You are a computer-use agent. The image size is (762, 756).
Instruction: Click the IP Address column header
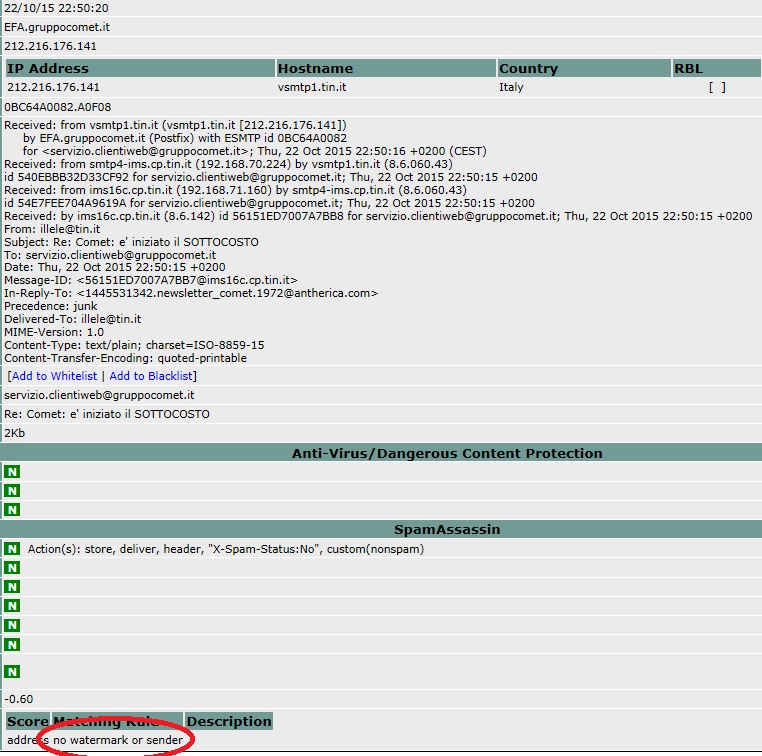point(48,69)
